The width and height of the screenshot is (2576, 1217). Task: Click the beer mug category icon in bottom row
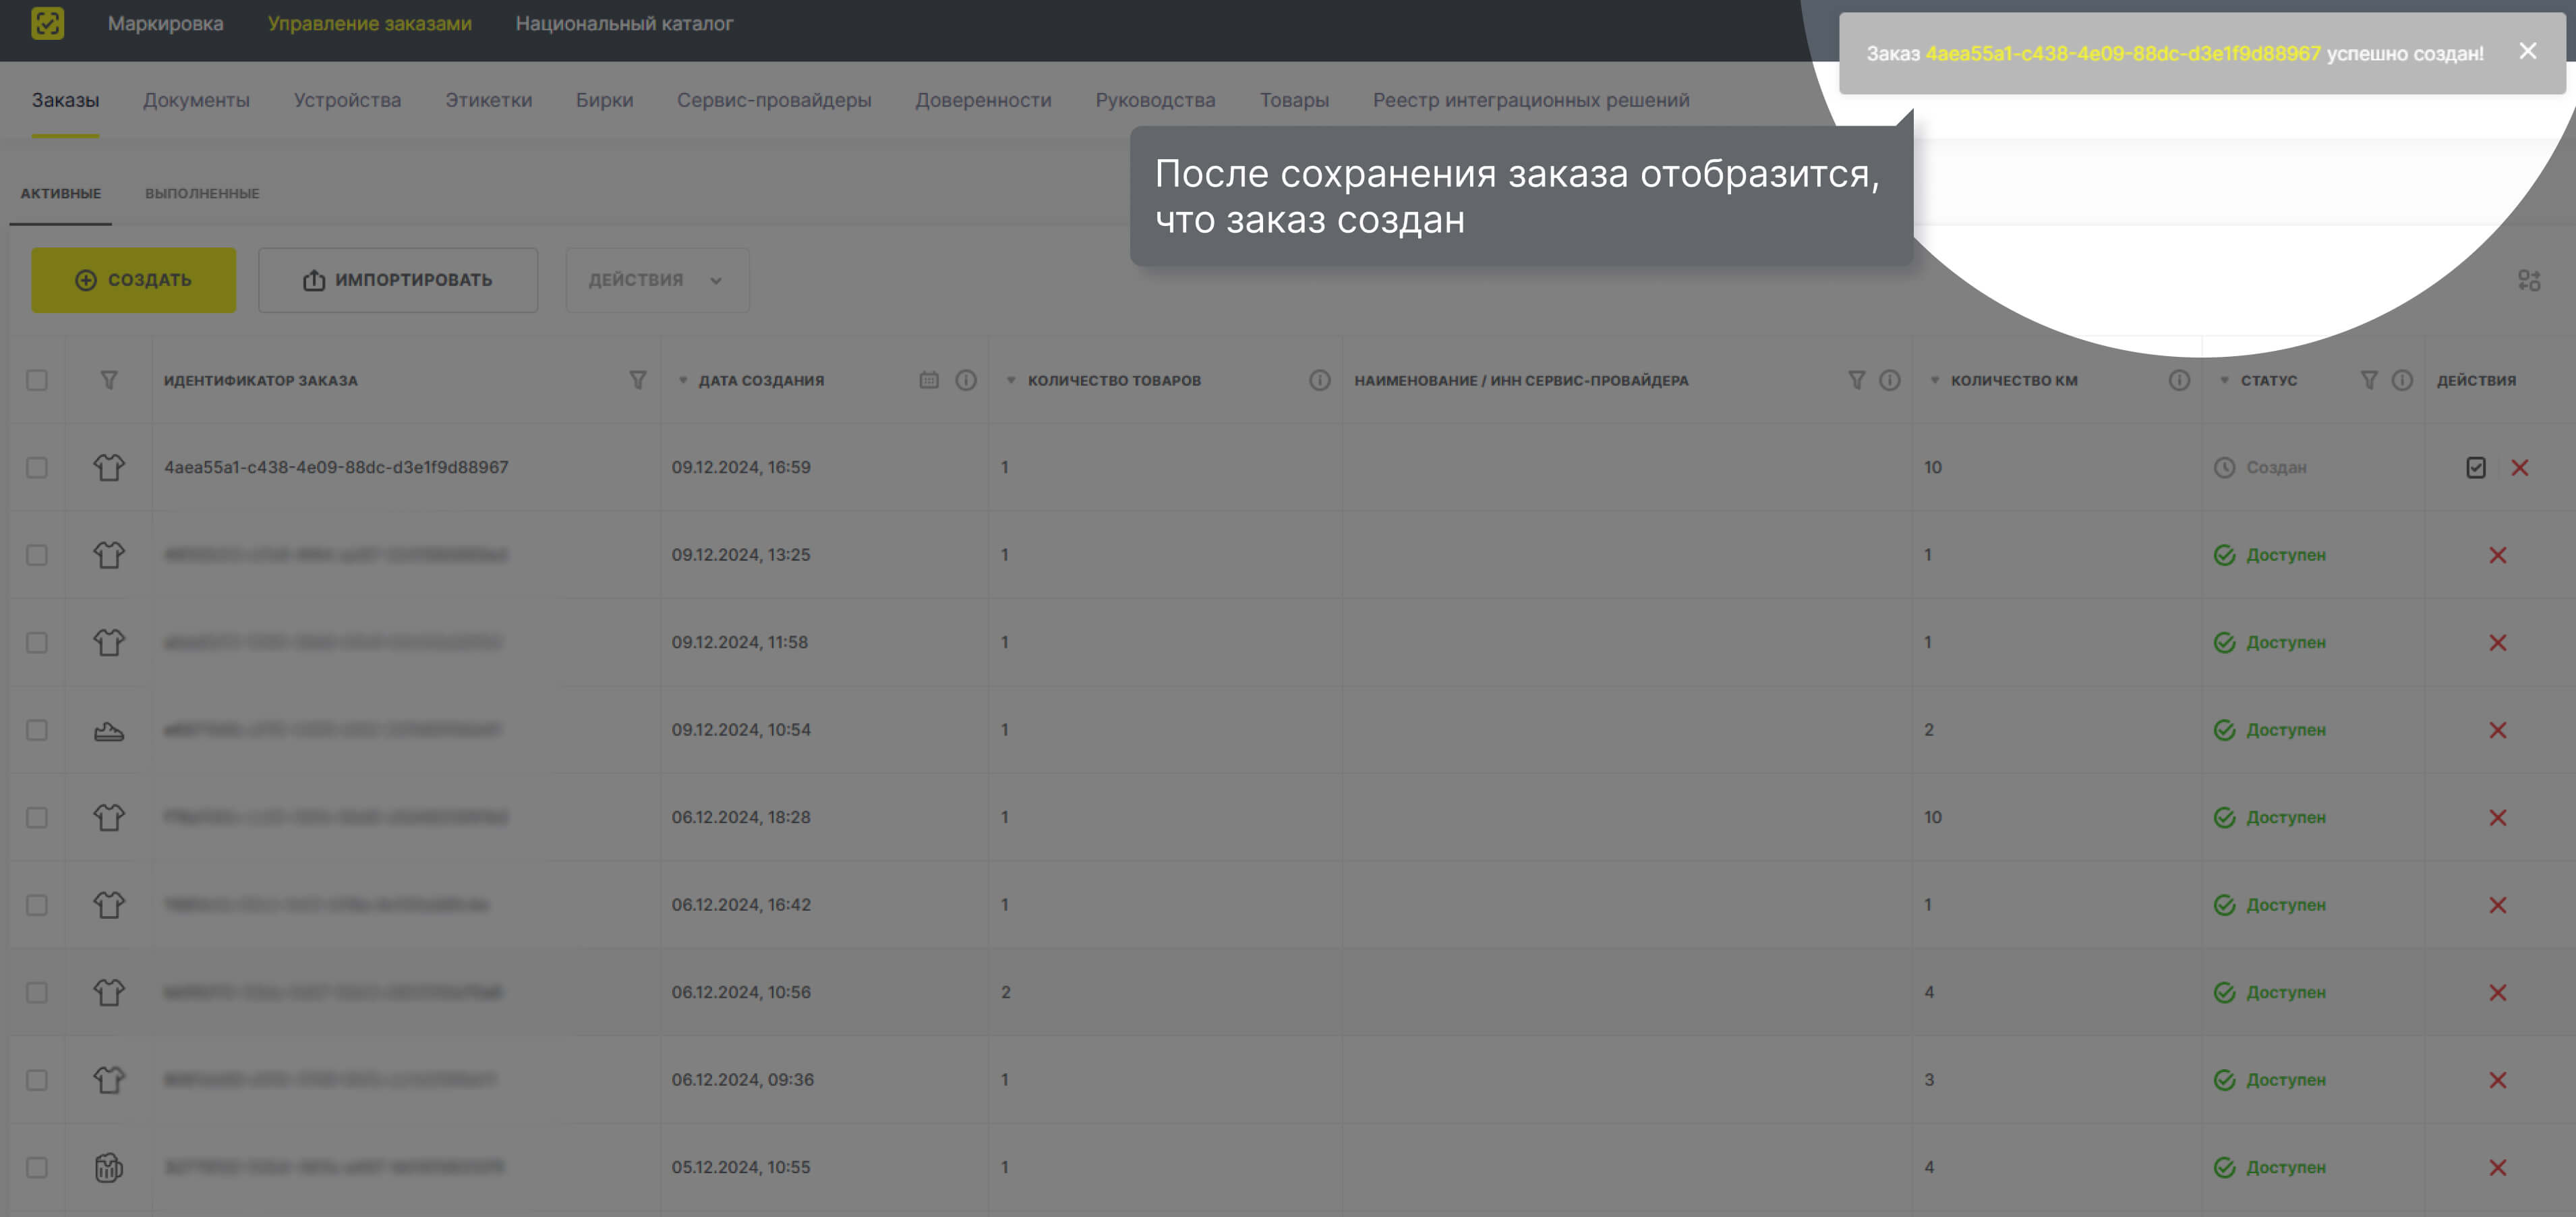pos(109,1166)
